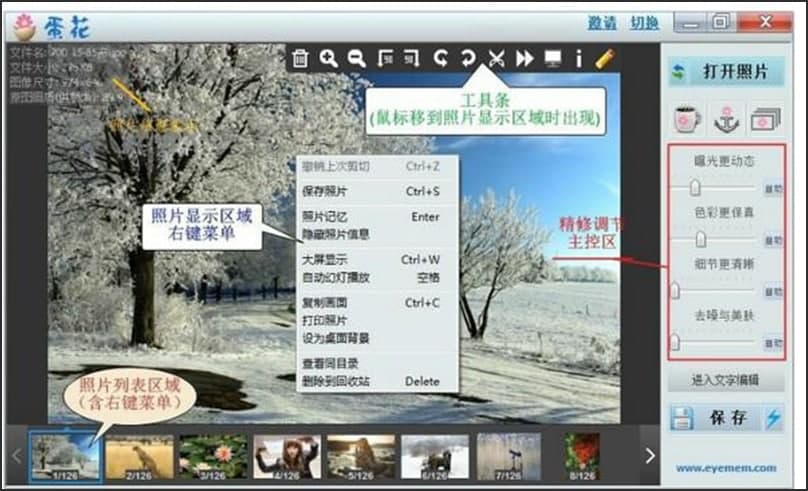Choose 复制画面 in the context menu
The width and height of the screenshot is (808, 491).
click(x=371, y=303)
